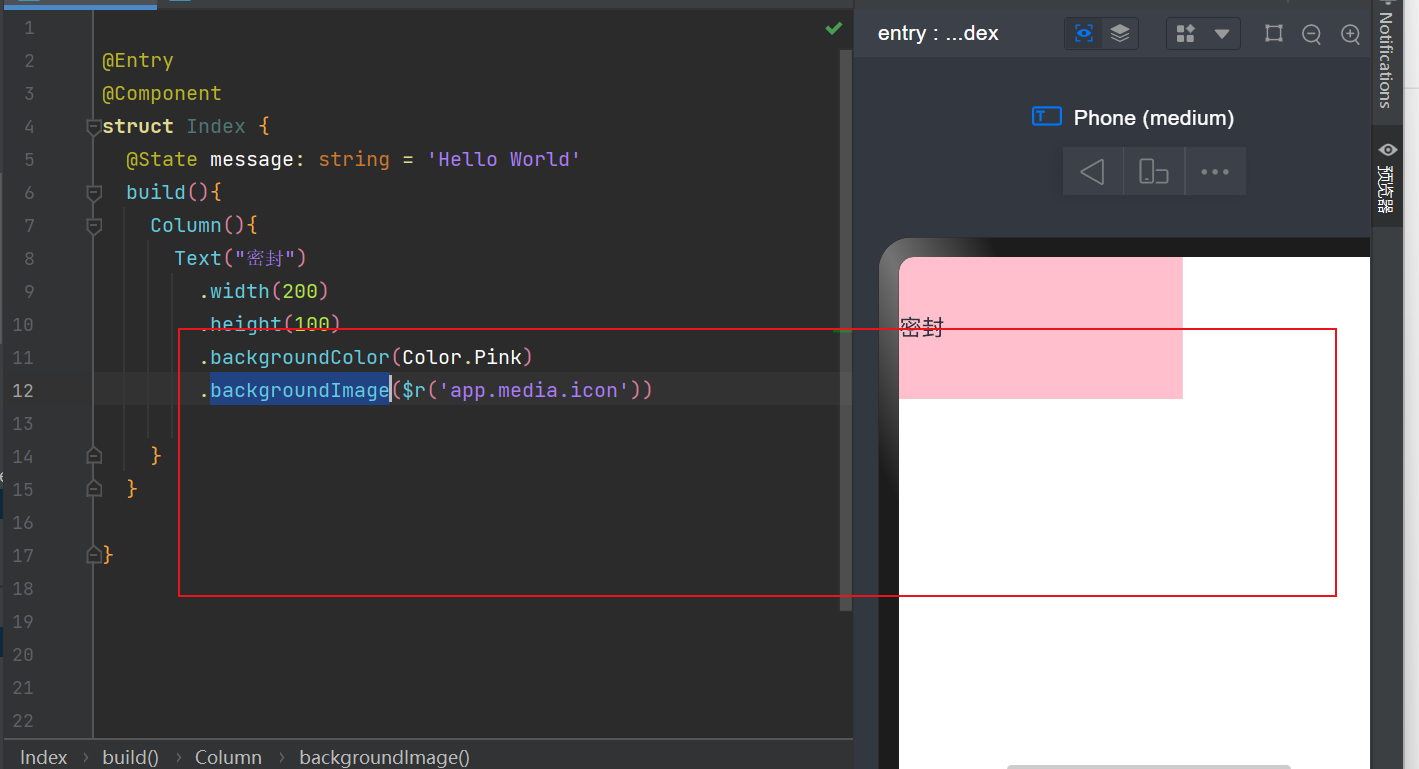Click Color.Pink in the code
The image size is (1419, 769).
[462, 358]
